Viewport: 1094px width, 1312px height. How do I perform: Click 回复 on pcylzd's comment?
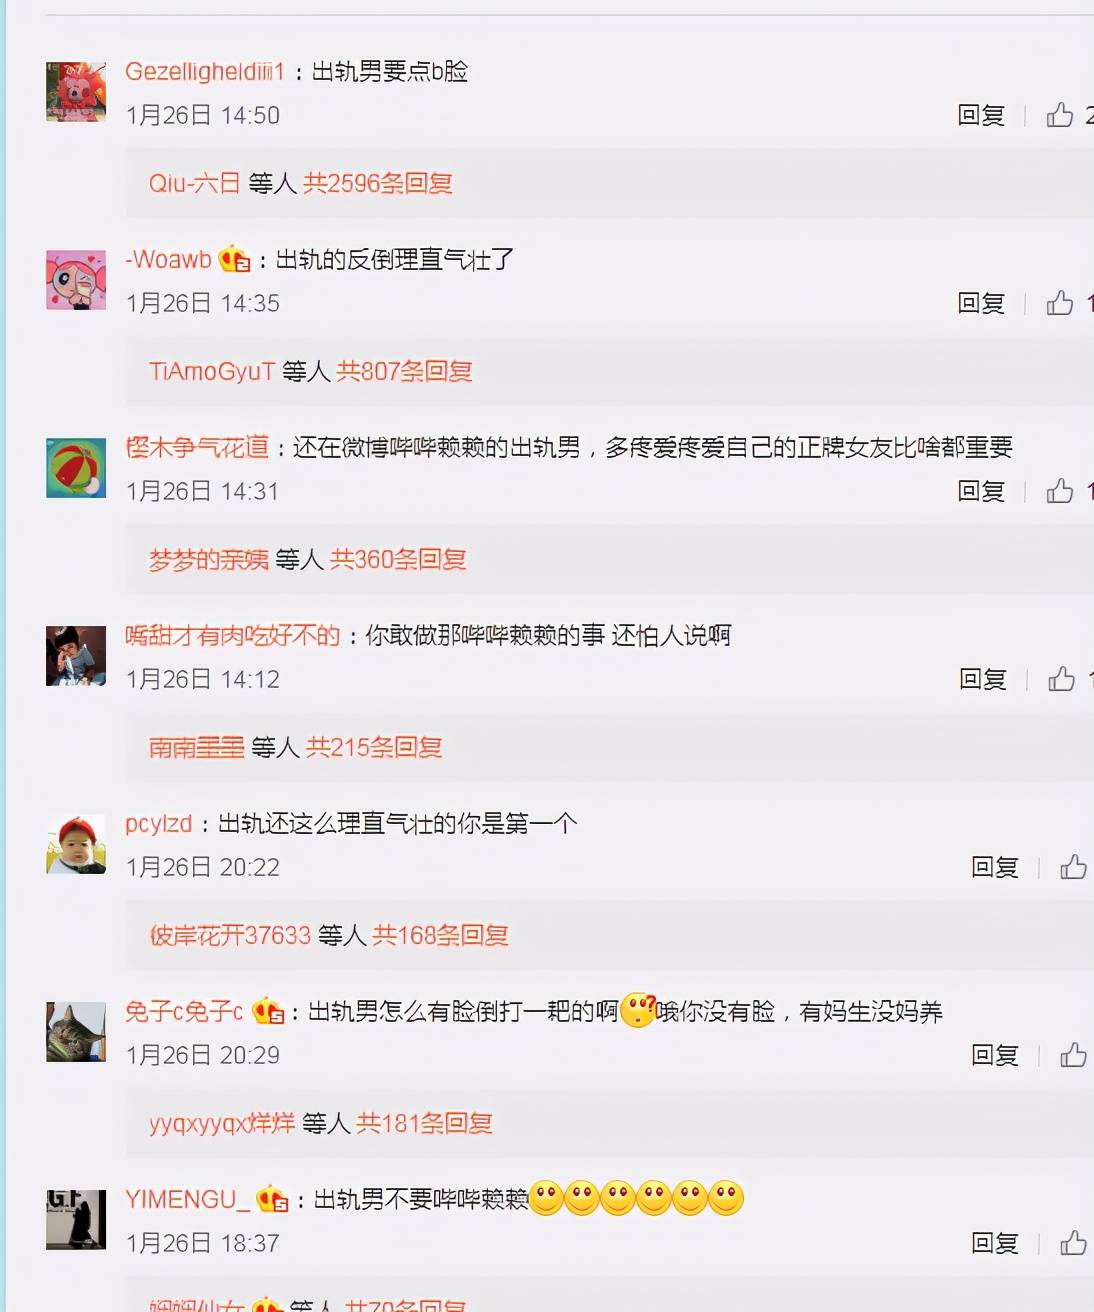[x=995, y=867]
